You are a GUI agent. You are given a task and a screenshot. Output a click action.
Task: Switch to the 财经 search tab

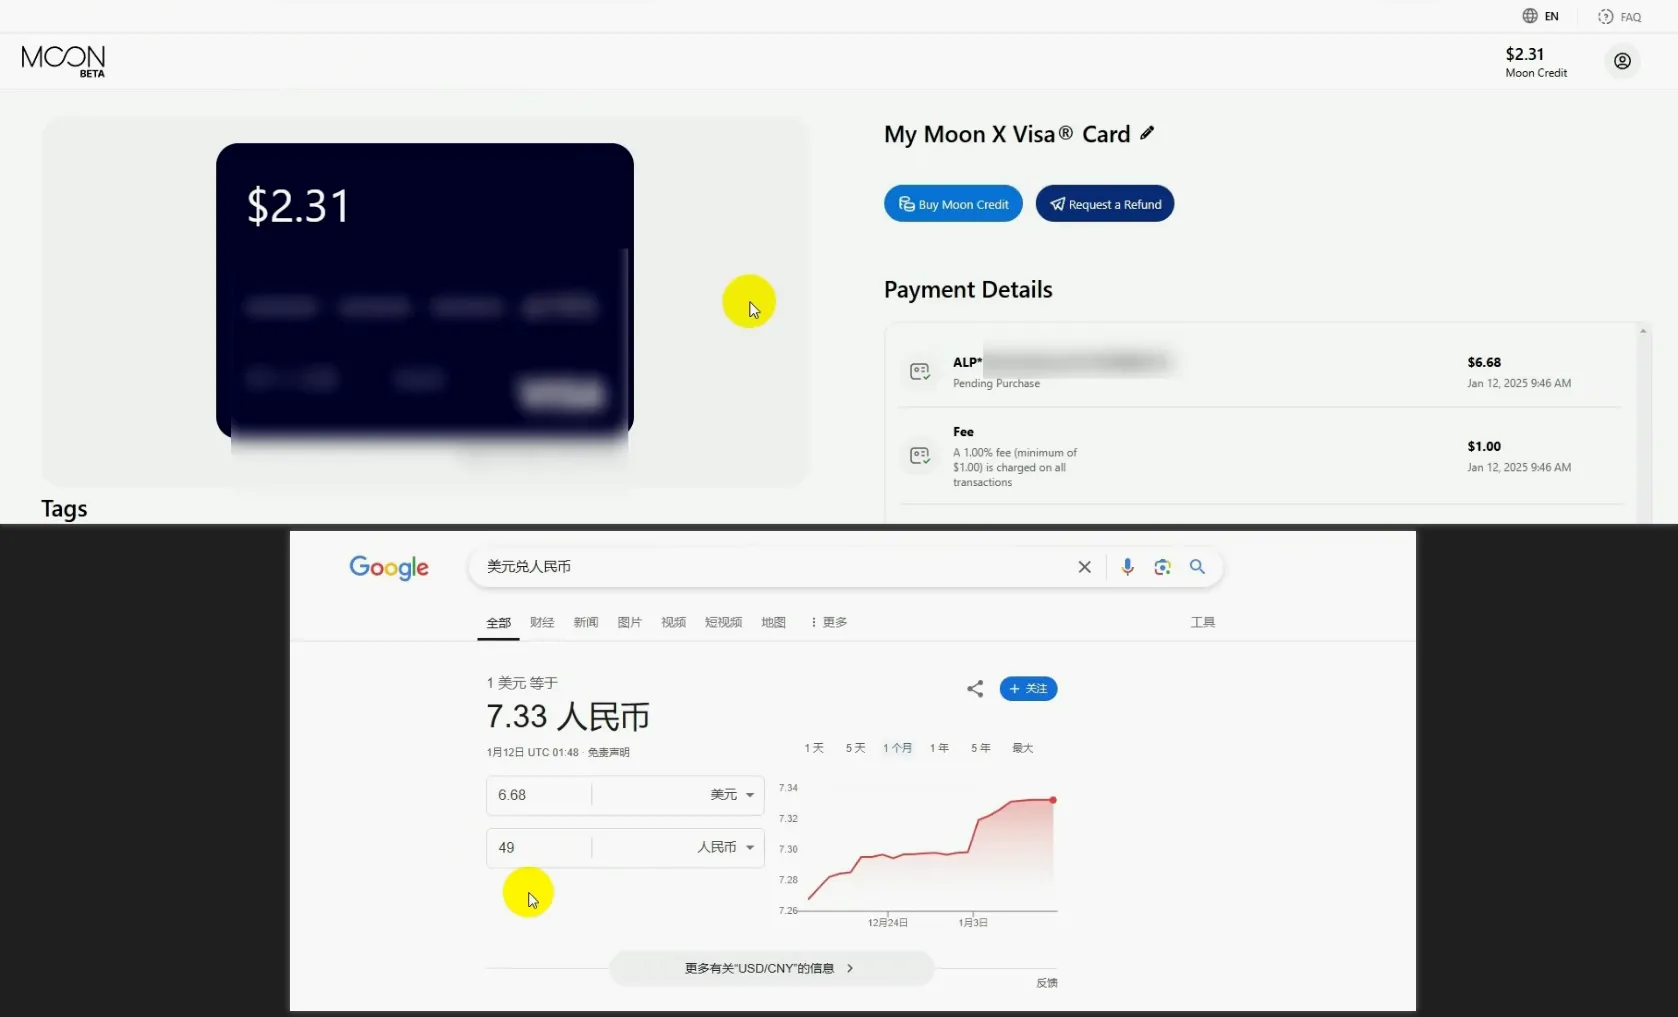[542, 622]
